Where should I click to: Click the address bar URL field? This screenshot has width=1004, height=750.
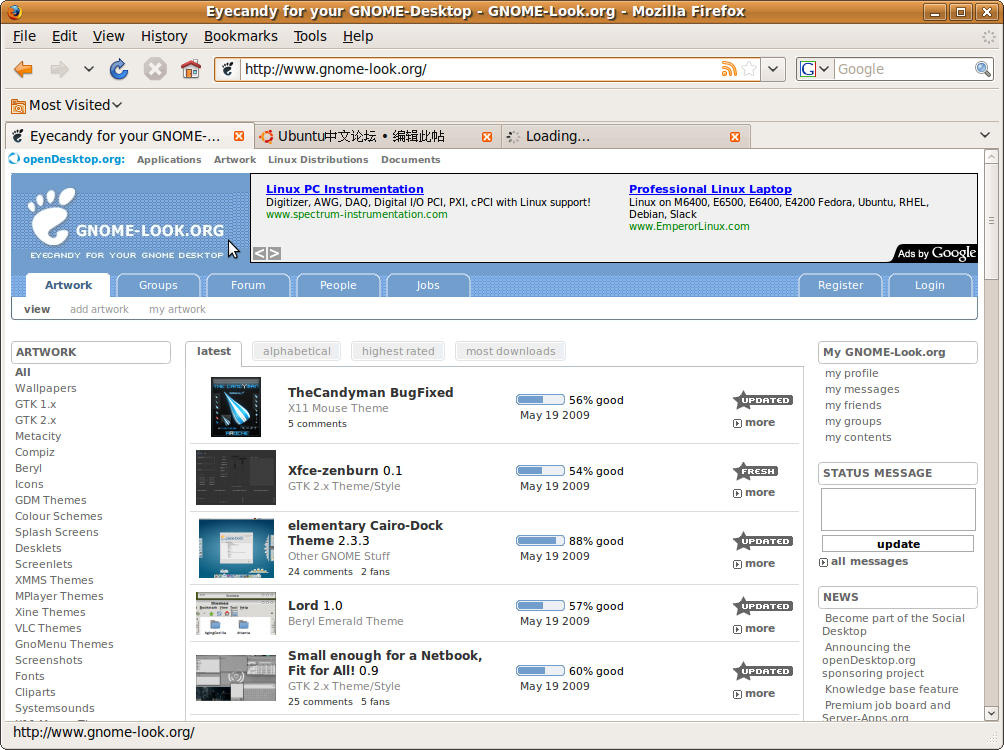[480, 69]
